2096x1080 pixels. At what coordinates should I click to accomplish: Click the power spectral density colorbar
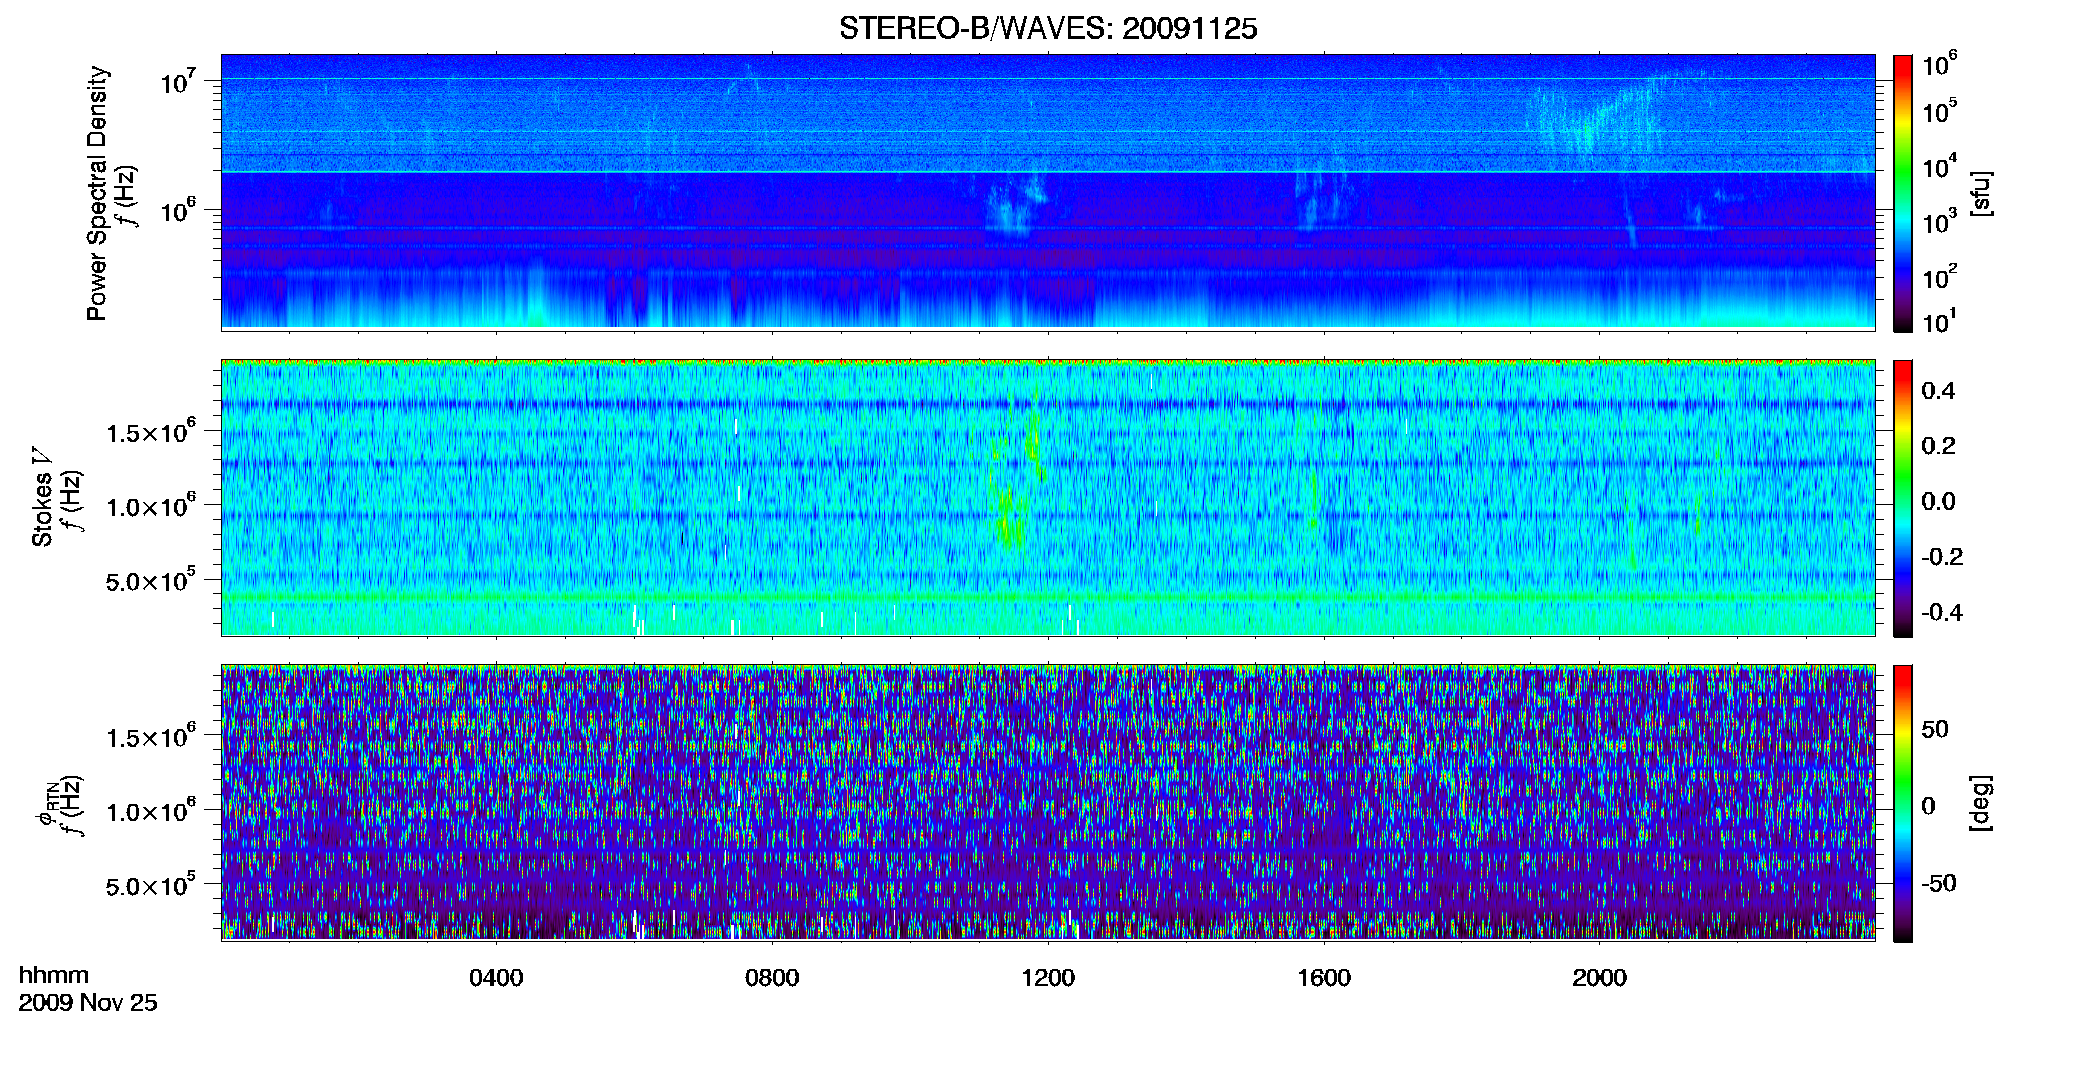pyautogui.click(x=1903, y=193)
